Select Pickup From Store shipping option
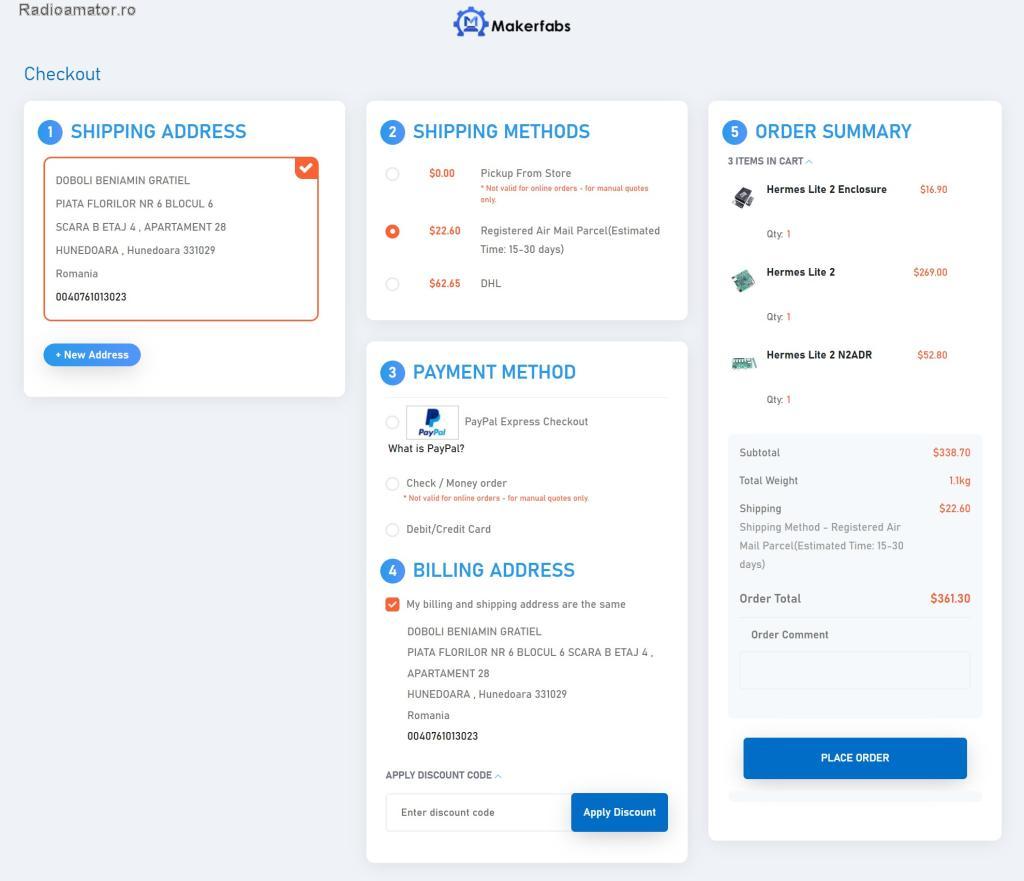 [392, 174]
